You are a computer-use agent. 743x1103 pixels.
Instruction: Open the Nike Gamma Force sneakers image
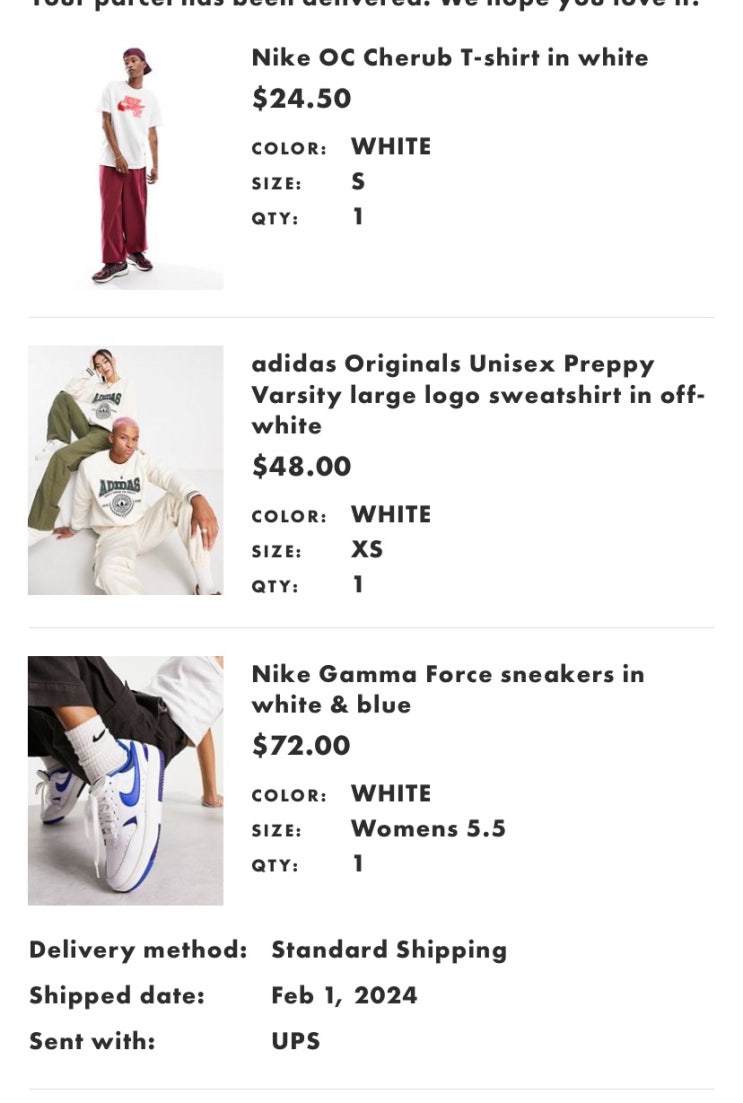125,780
